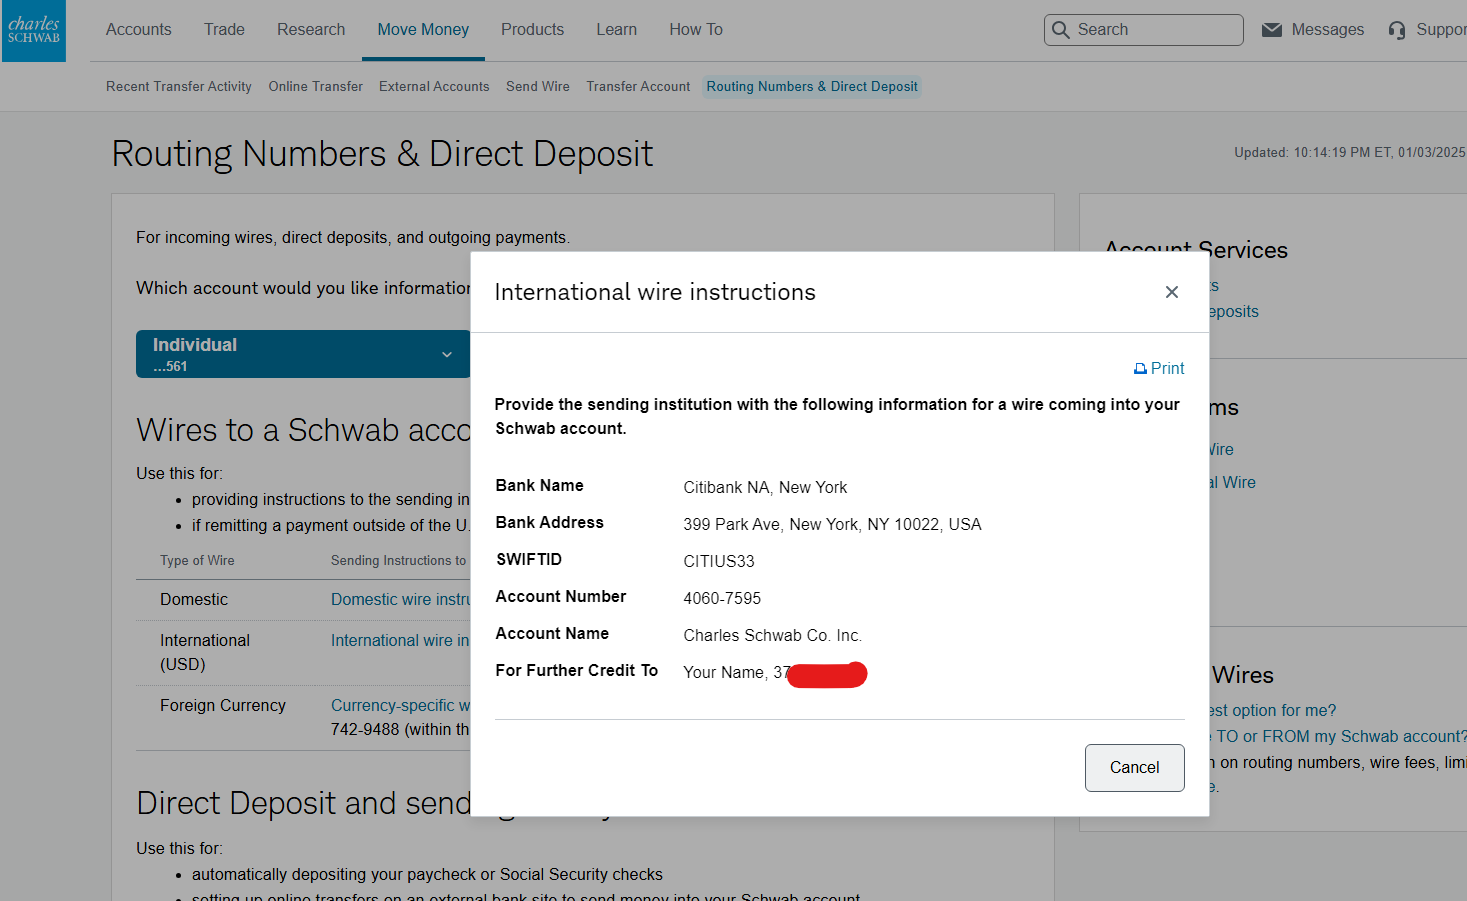The image size is (1467, 901).
Task: Open the 'TO or FROM my Schwab account?' link
Action: point(1340,737)
